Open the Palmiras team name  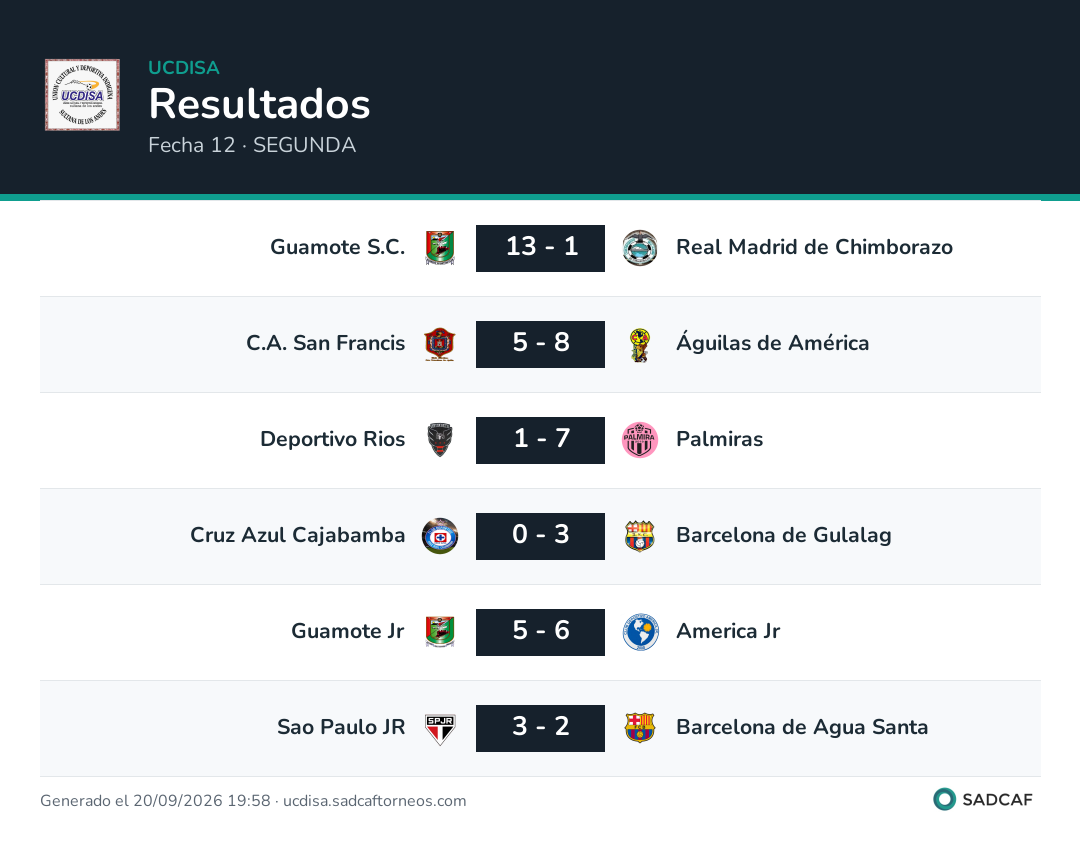coord(720,439)
